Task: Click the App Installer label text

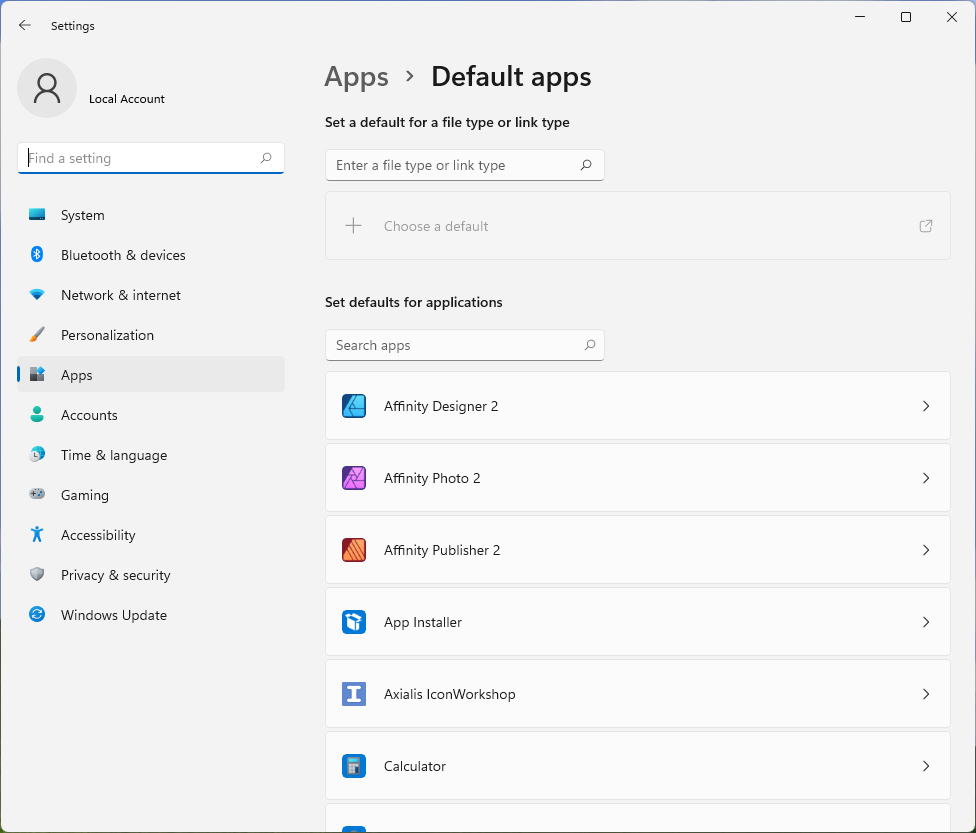Action: [423, 622]
